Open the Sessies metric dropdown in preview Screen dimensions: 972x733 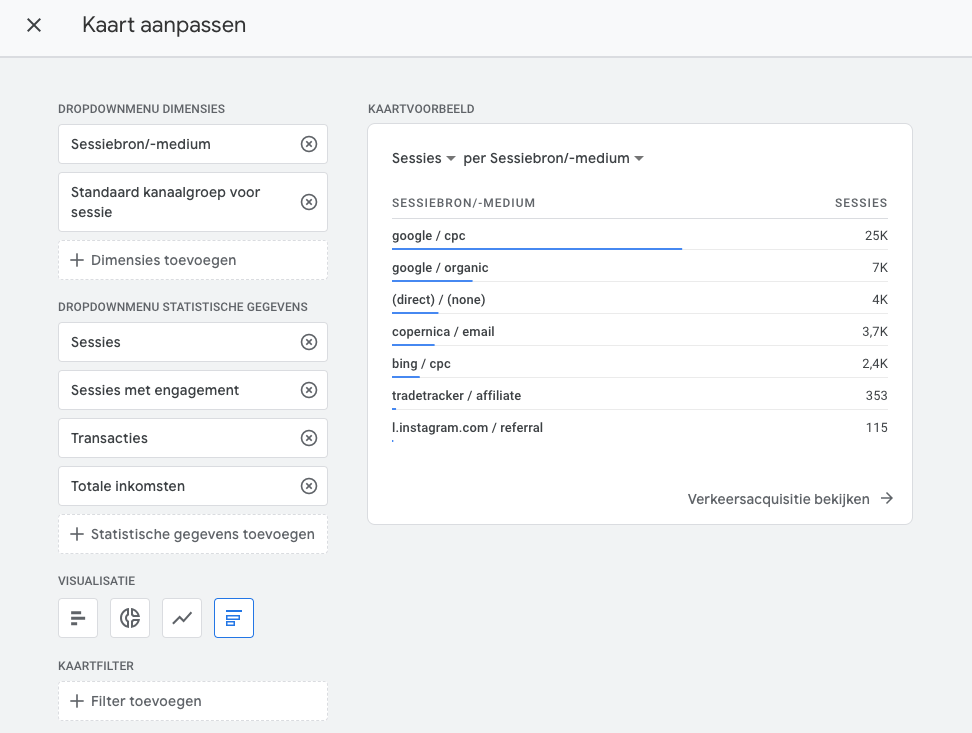click(x=424, y=158)
